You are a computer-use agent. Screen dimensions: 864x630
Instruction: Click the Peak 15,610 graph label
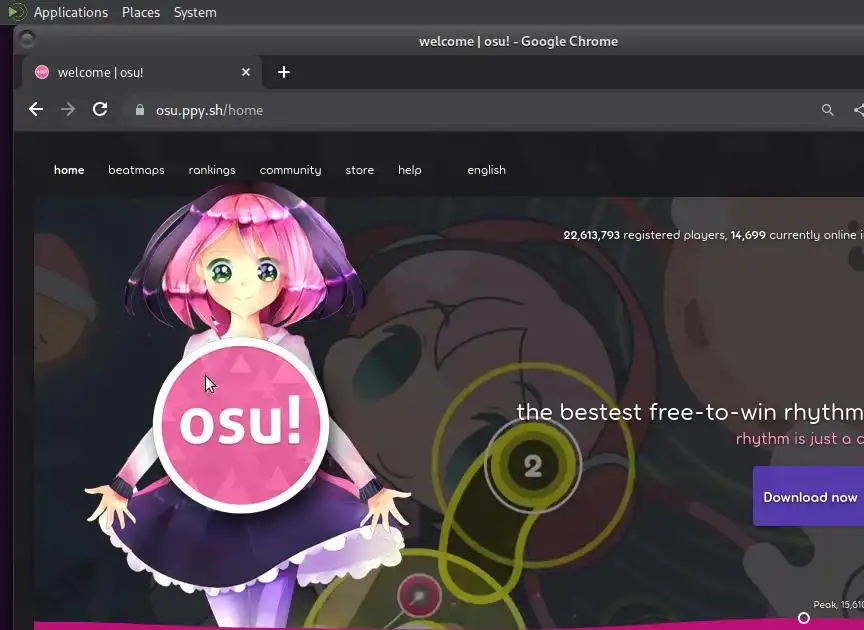tap(838, 605)
